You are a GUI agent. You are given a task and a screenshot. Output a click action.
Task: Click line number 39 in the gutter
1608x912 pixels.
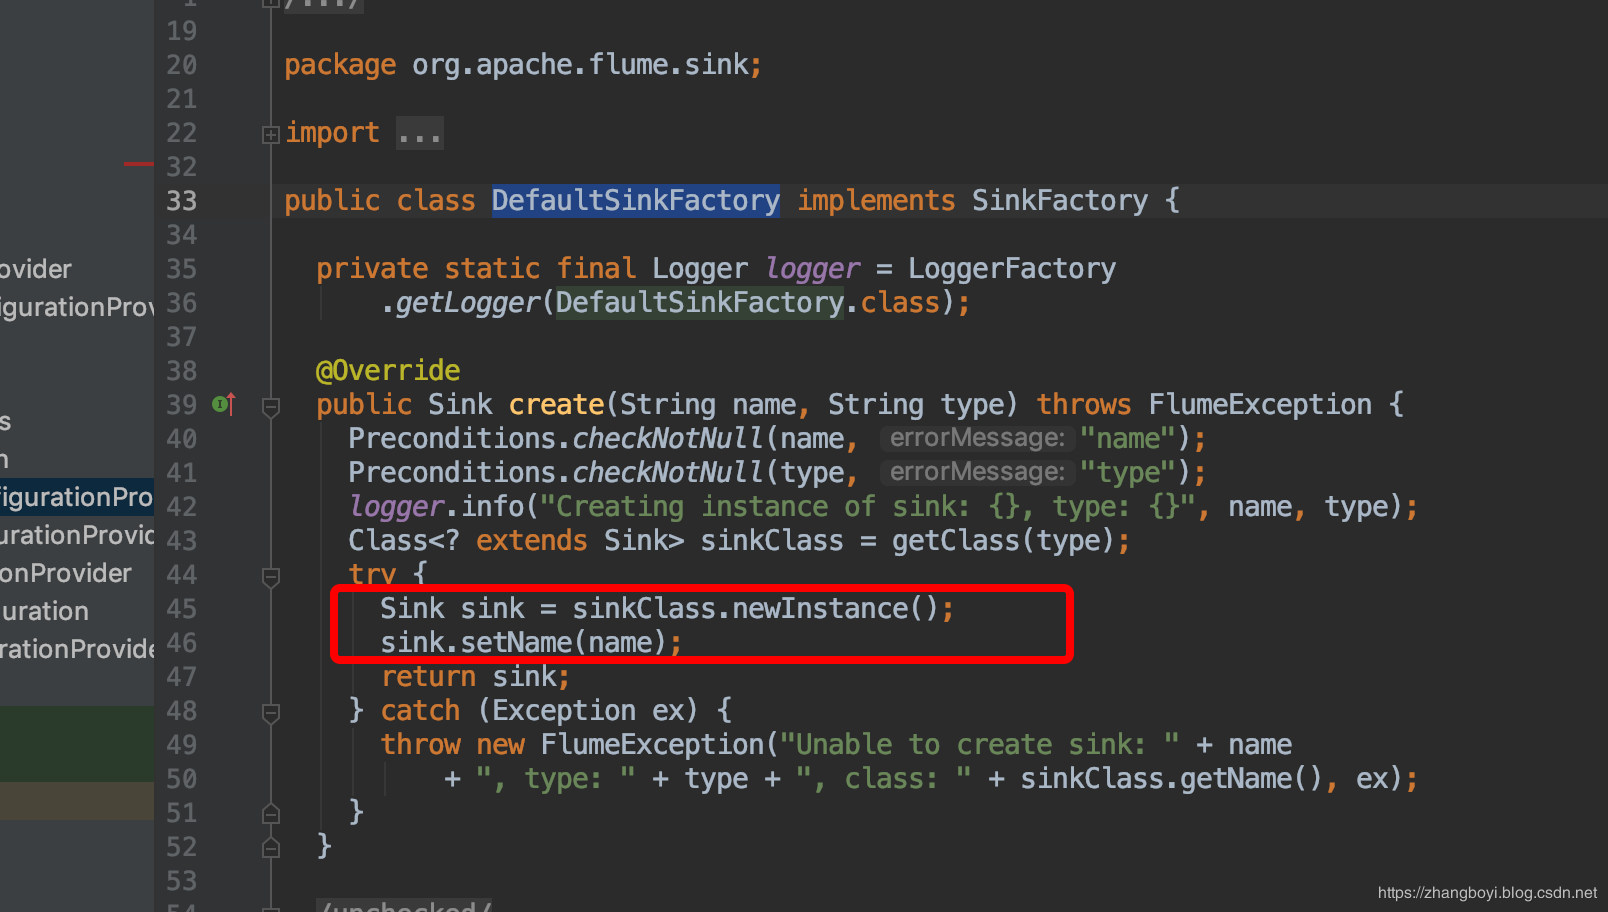tap(181, 405)
